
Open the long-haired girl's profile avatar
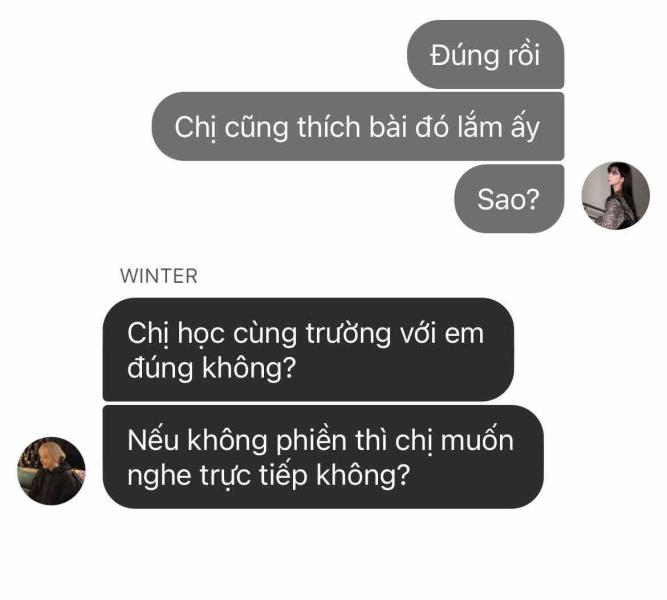pos(615,196)
